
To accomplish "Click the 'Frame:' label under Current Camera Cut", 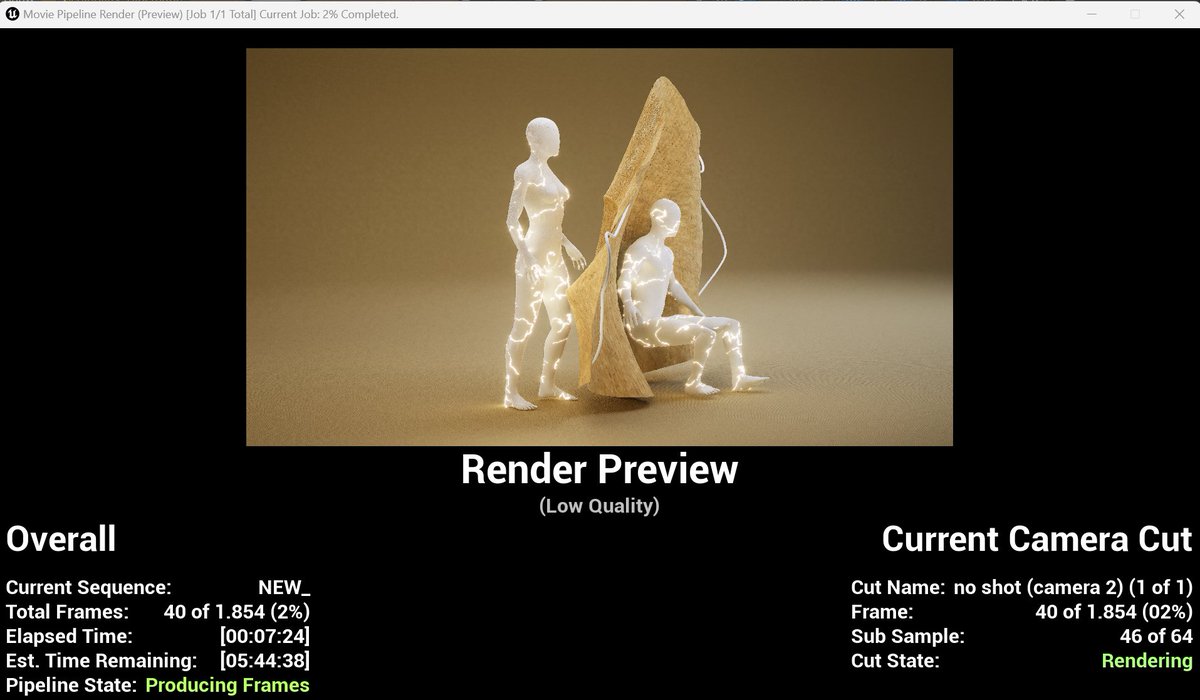I will [882, 611].
